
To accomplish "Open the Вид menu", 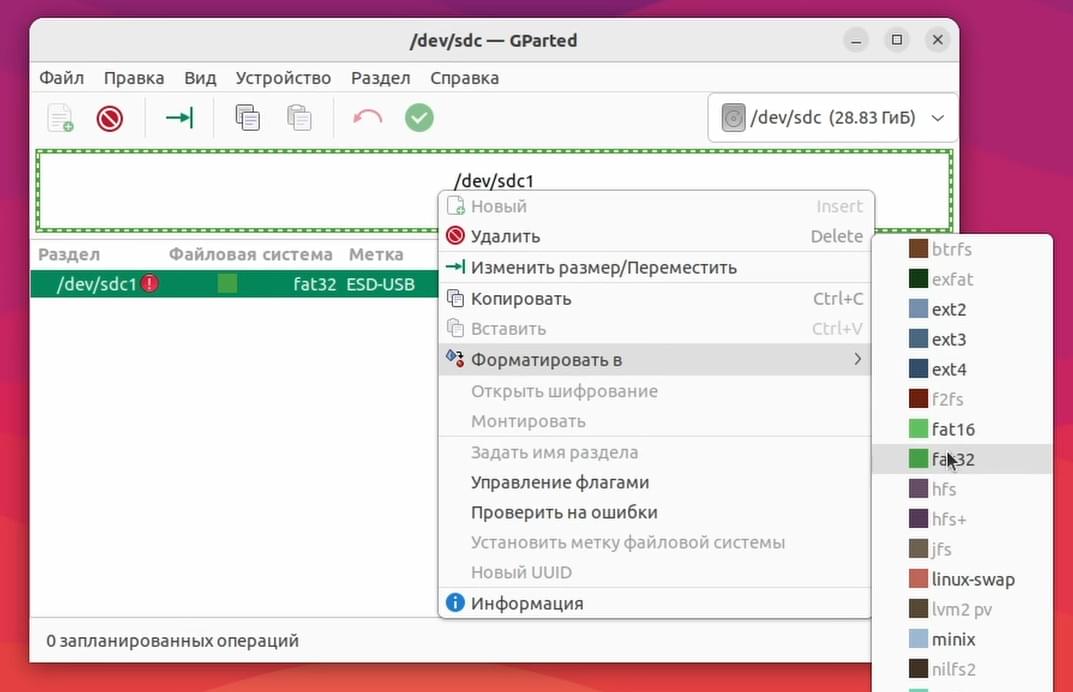I will pos(200,78).
